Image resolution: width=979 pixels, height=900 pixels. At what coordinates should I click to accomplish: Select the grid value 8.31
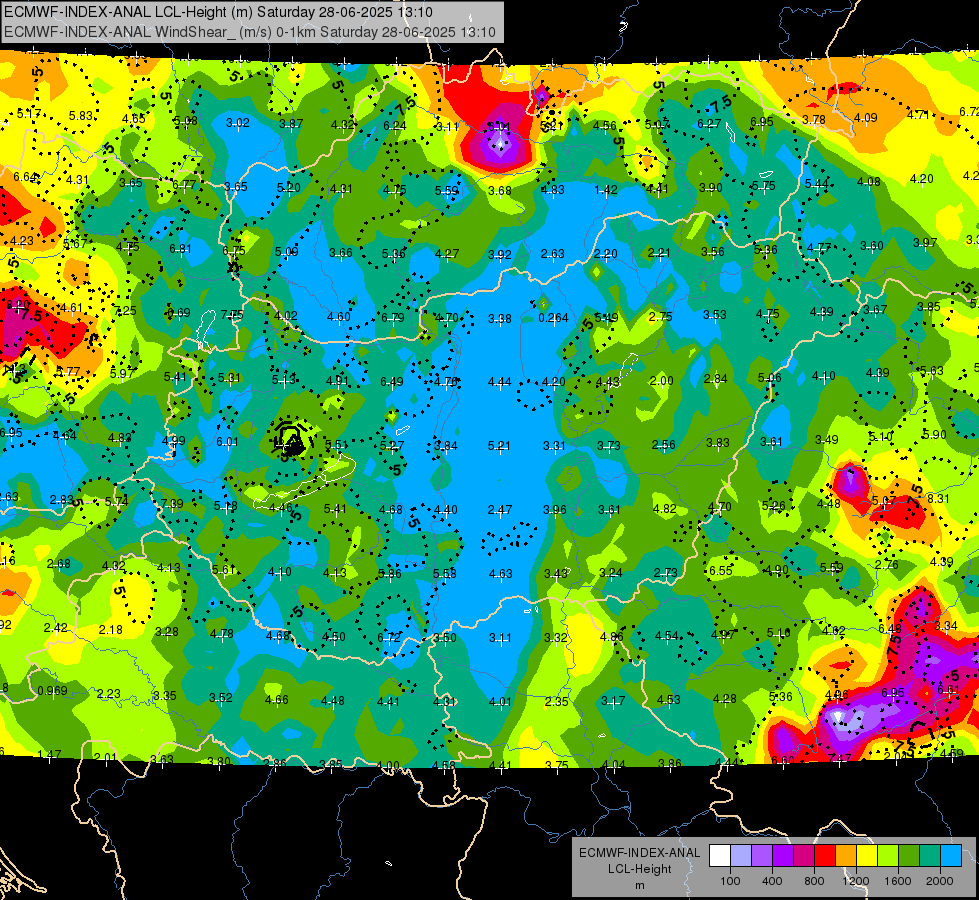938,499
